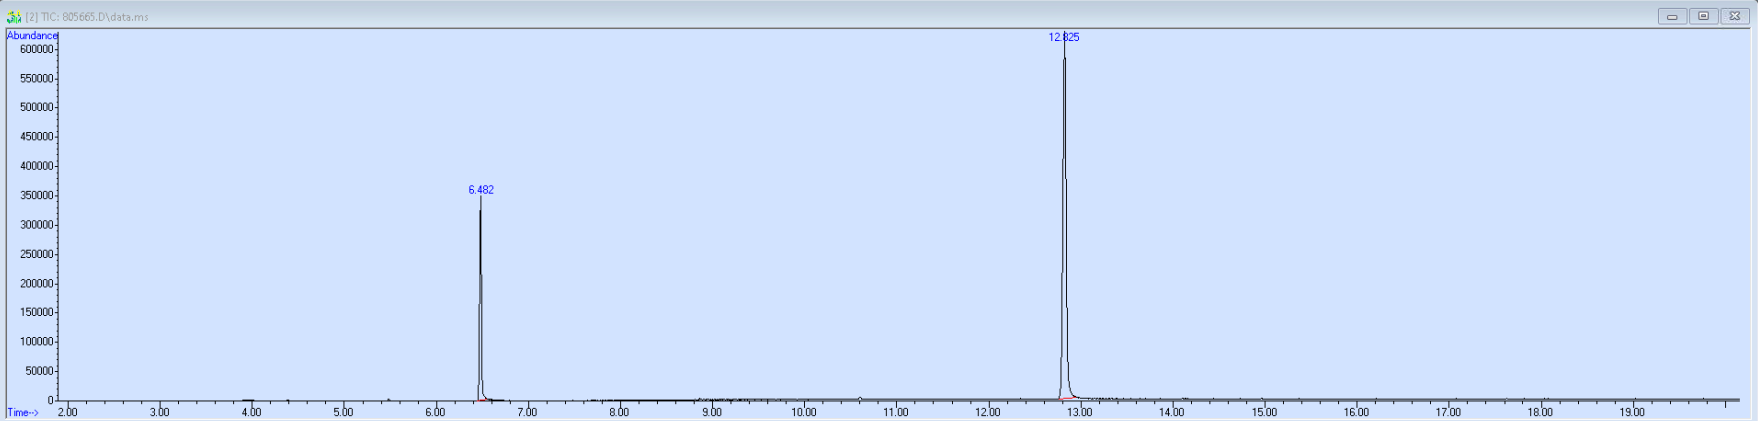
Task: Click the 8.00 time axis value
Action: click(x=619, y=412)
